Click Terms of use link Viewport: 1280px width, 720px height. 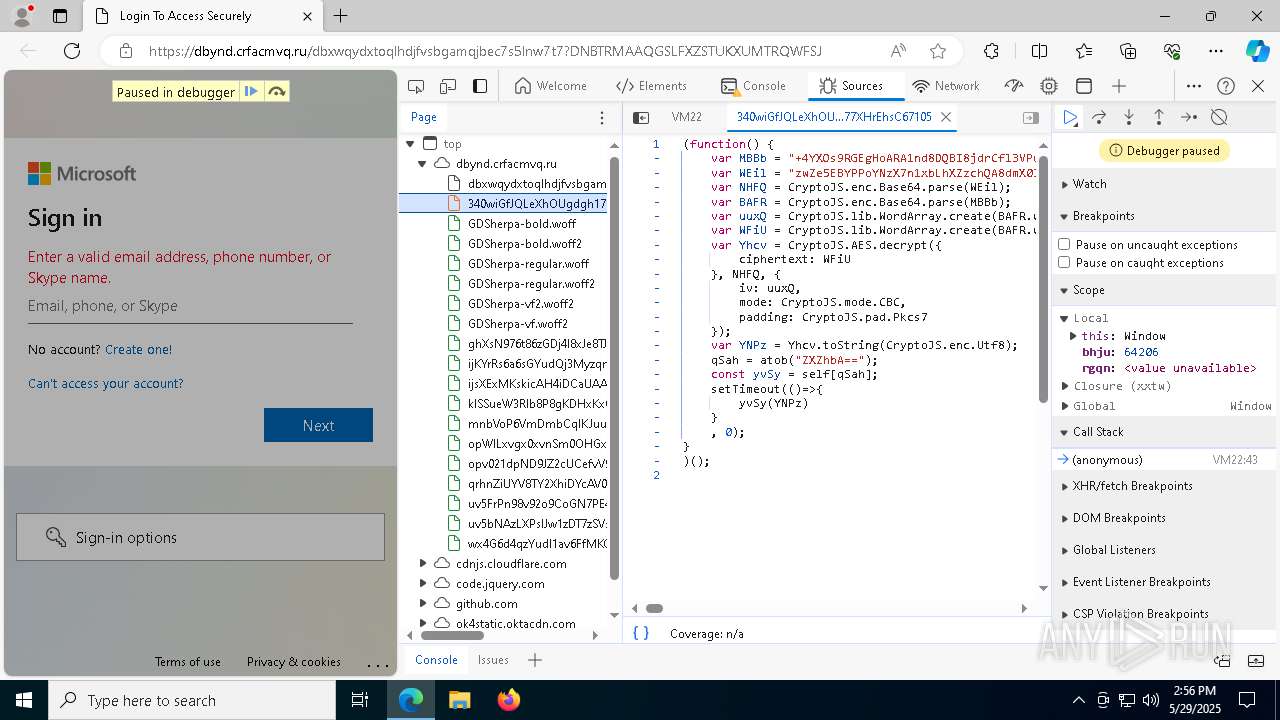[x=188, y=662]
